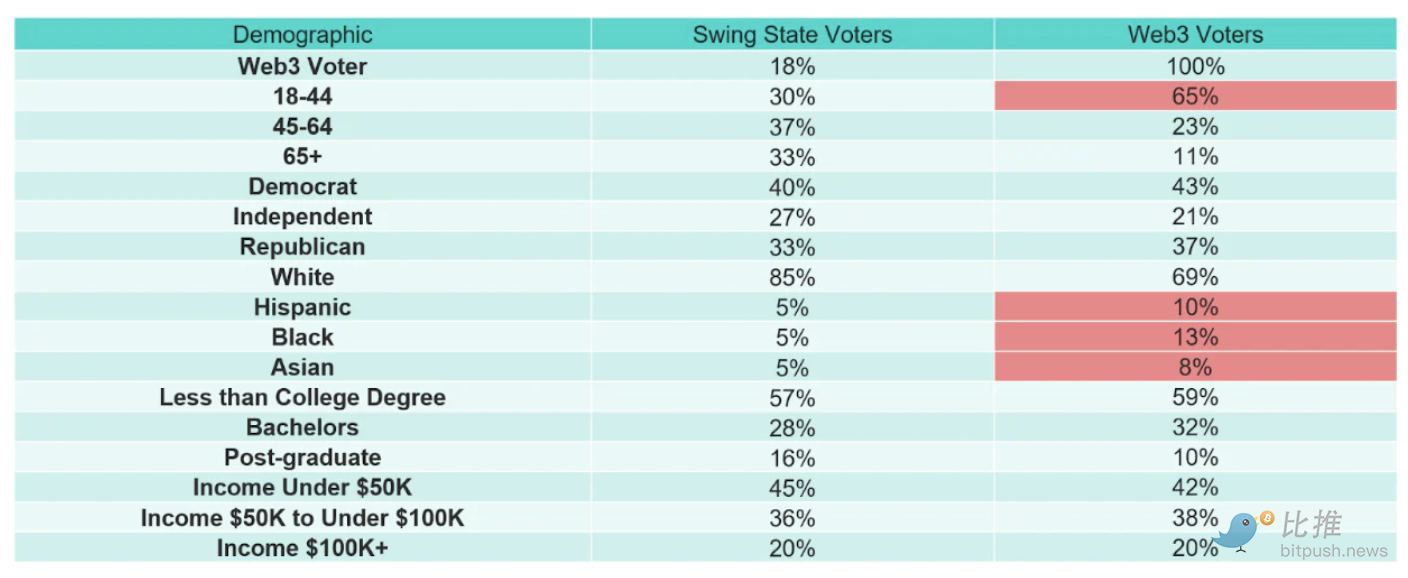Select the Demographic column header
Image resolution: width=1408 pixels, height=578 pixels.
[x=302, y=35]
